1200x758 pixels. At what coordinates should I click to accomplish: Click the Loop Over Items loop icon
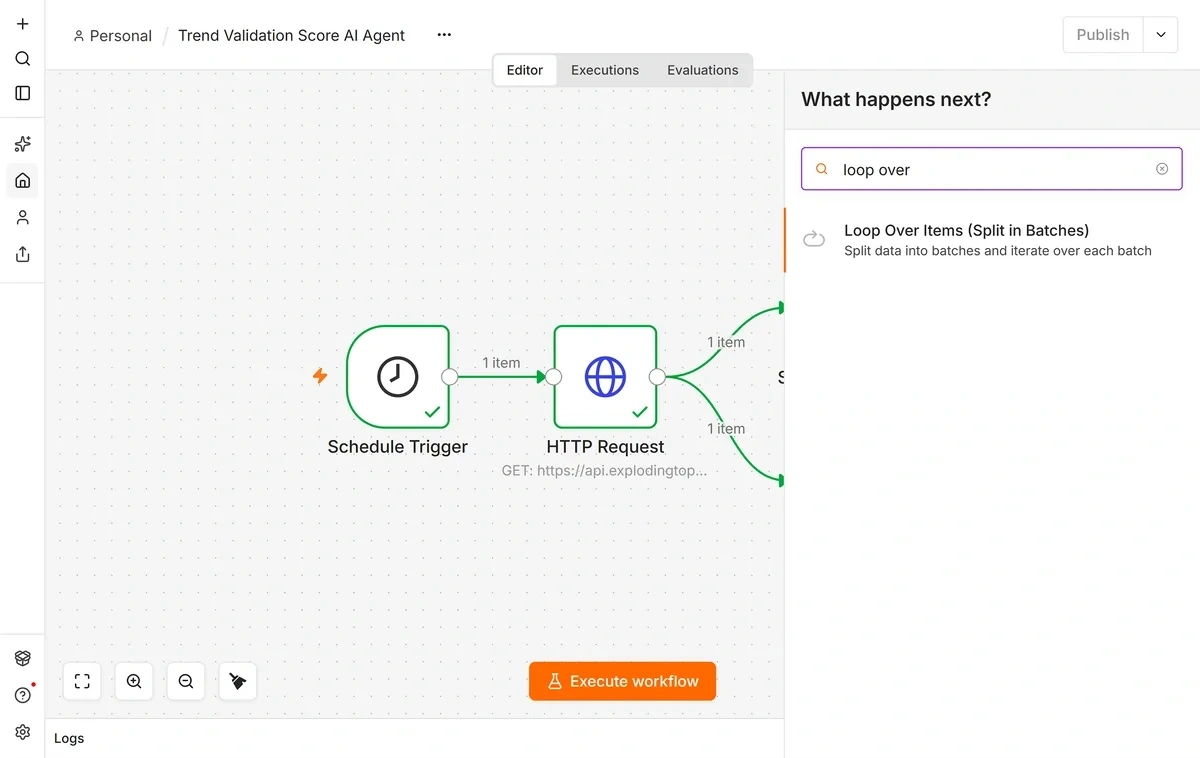814,239
